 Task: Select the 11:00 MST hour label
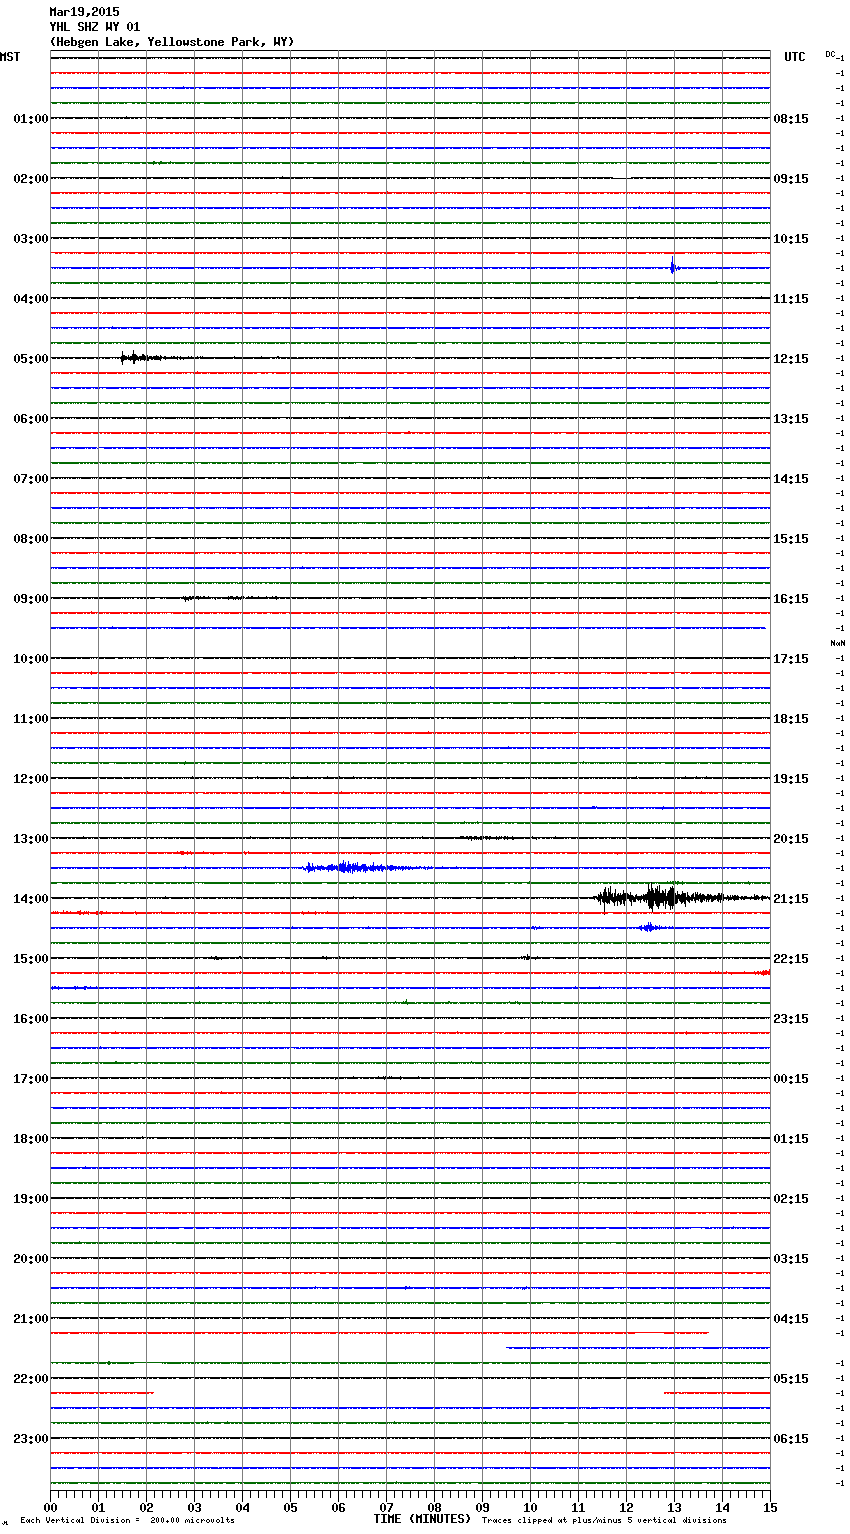tap(30, 719)
